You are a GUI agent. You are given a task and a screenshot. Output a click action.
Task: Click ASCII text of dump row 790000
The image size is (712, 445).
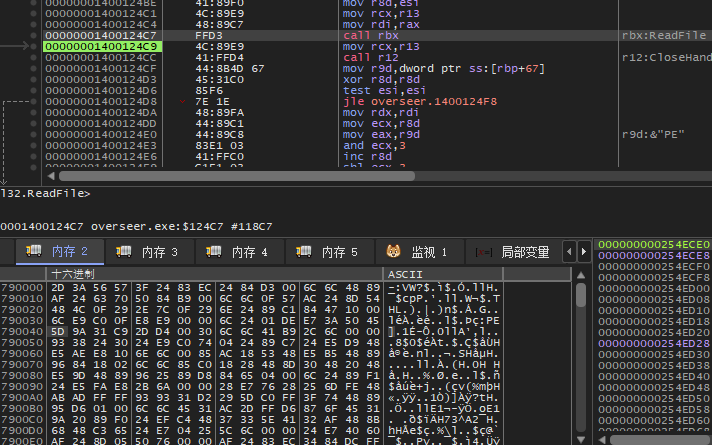coord(444,287)
